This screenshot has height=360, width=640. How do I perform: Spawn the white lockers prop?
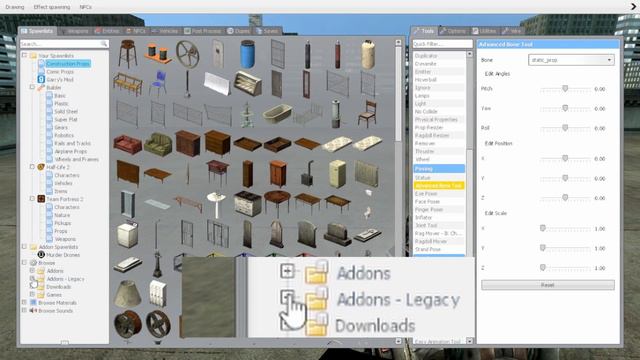(x=158, y=293)
